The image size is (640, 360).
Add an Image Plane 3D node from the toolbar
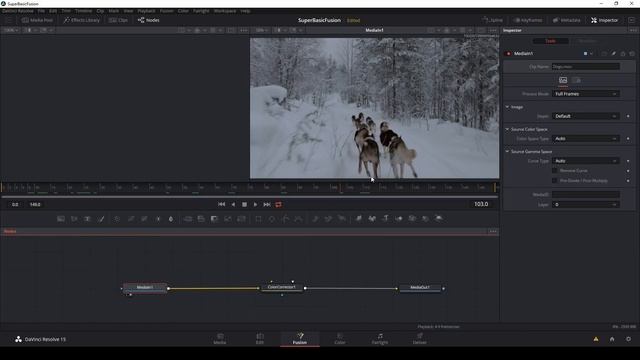(358, 219)
